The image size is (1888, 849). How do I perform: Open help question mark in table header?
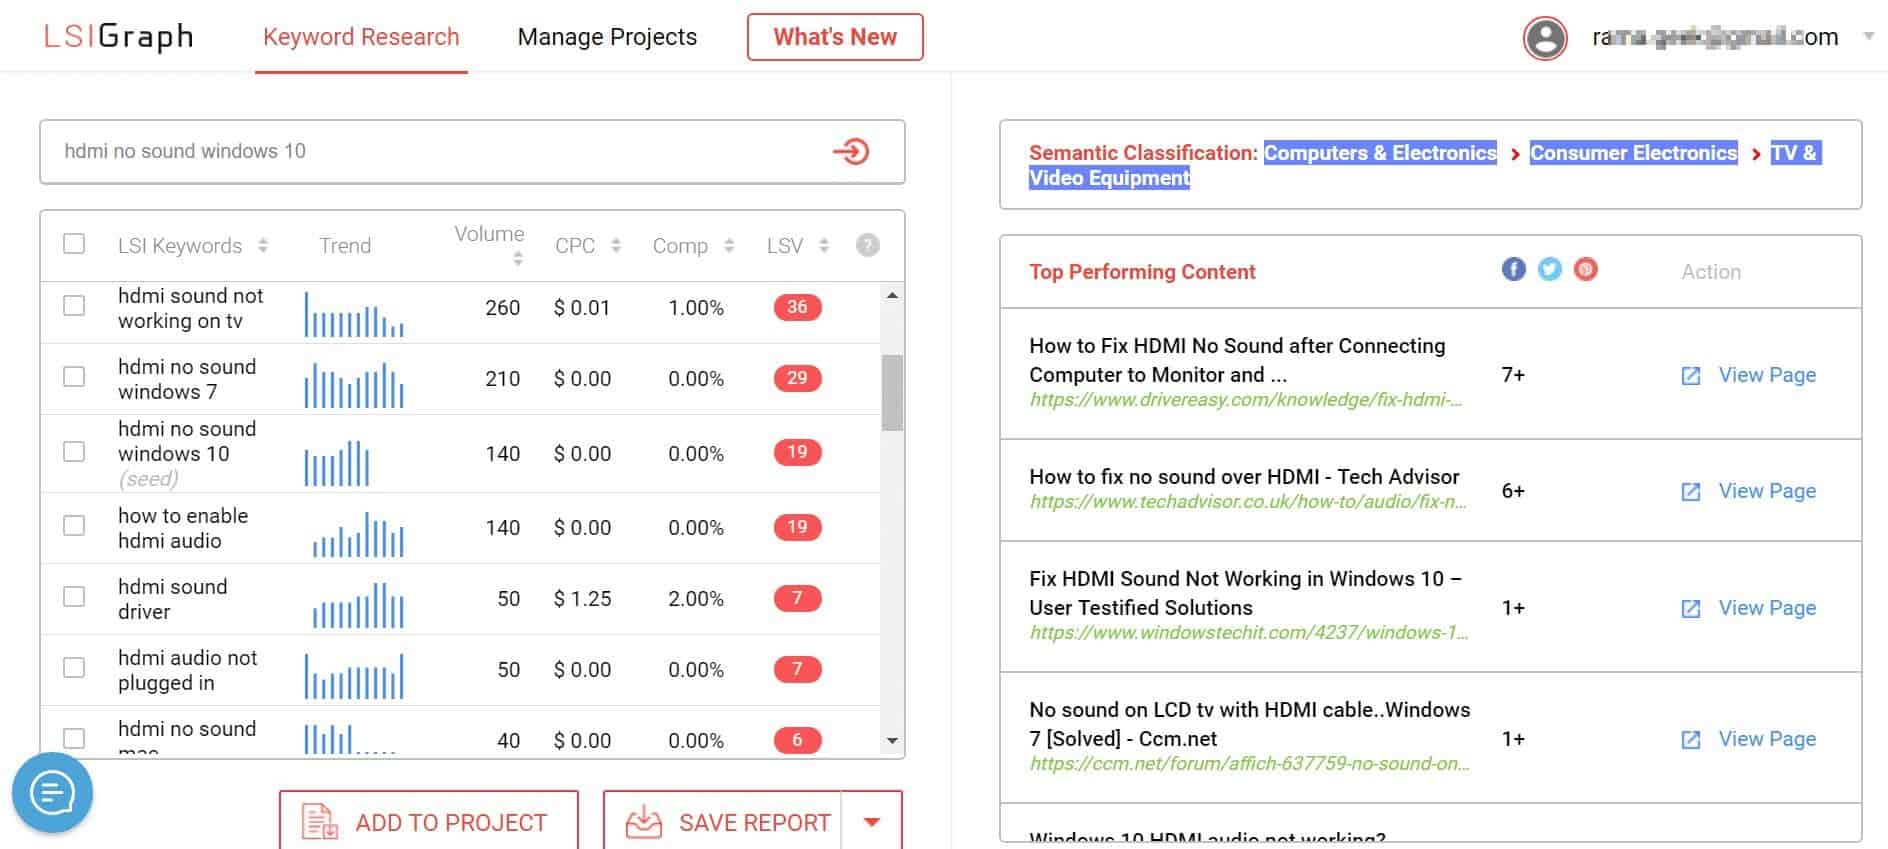[868, 245]
